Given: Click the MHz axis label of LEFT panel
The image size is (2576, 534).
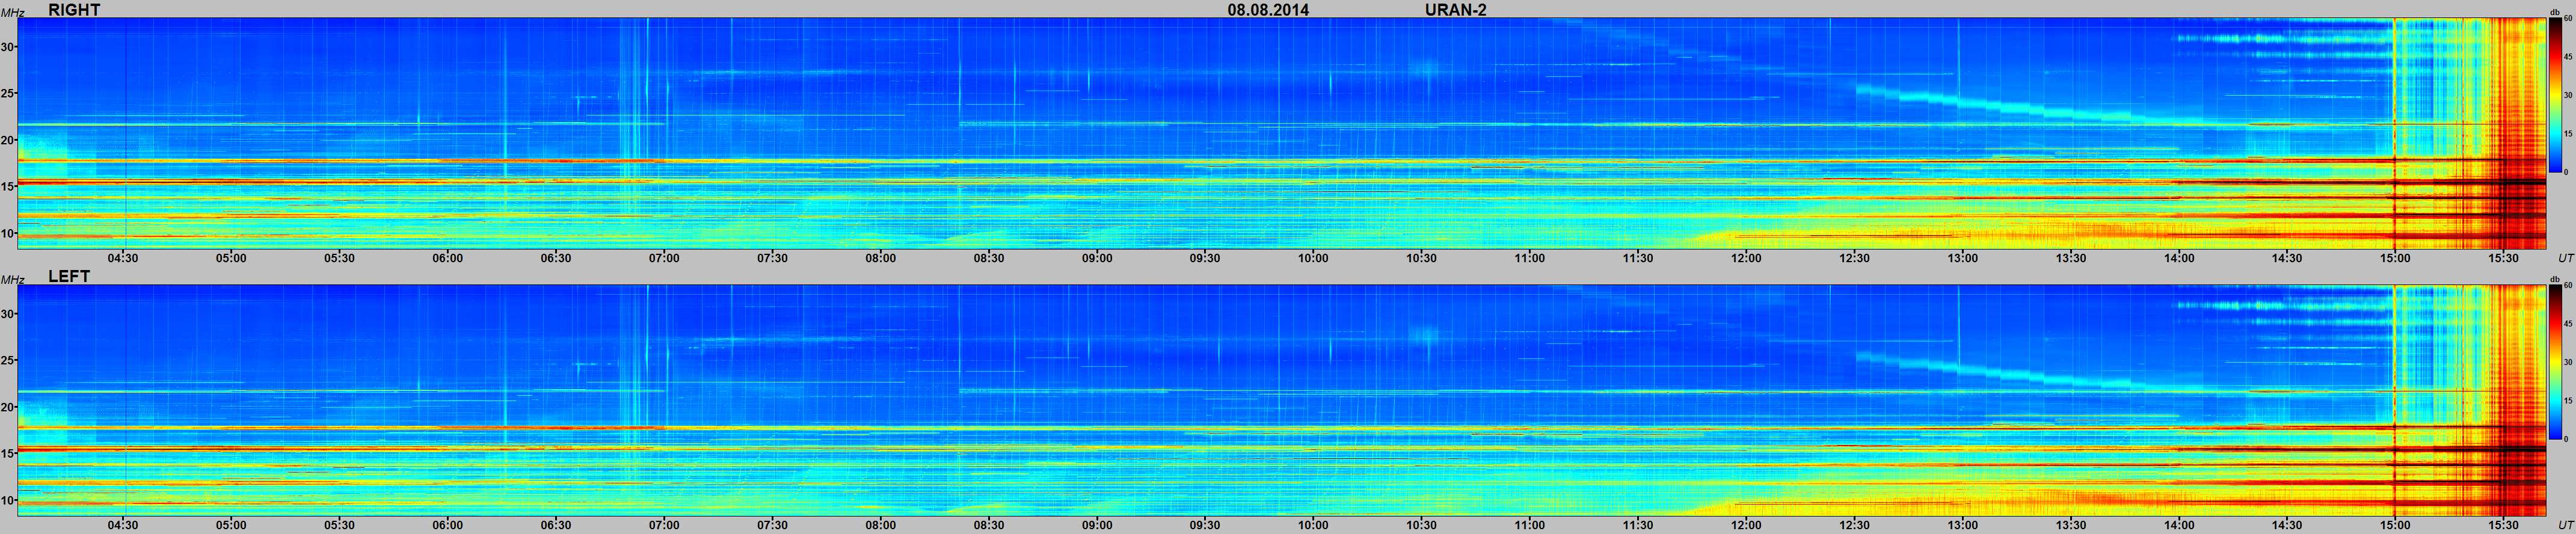Looking at the screenshot, I should pyautogui.click(x=11, y=281).
